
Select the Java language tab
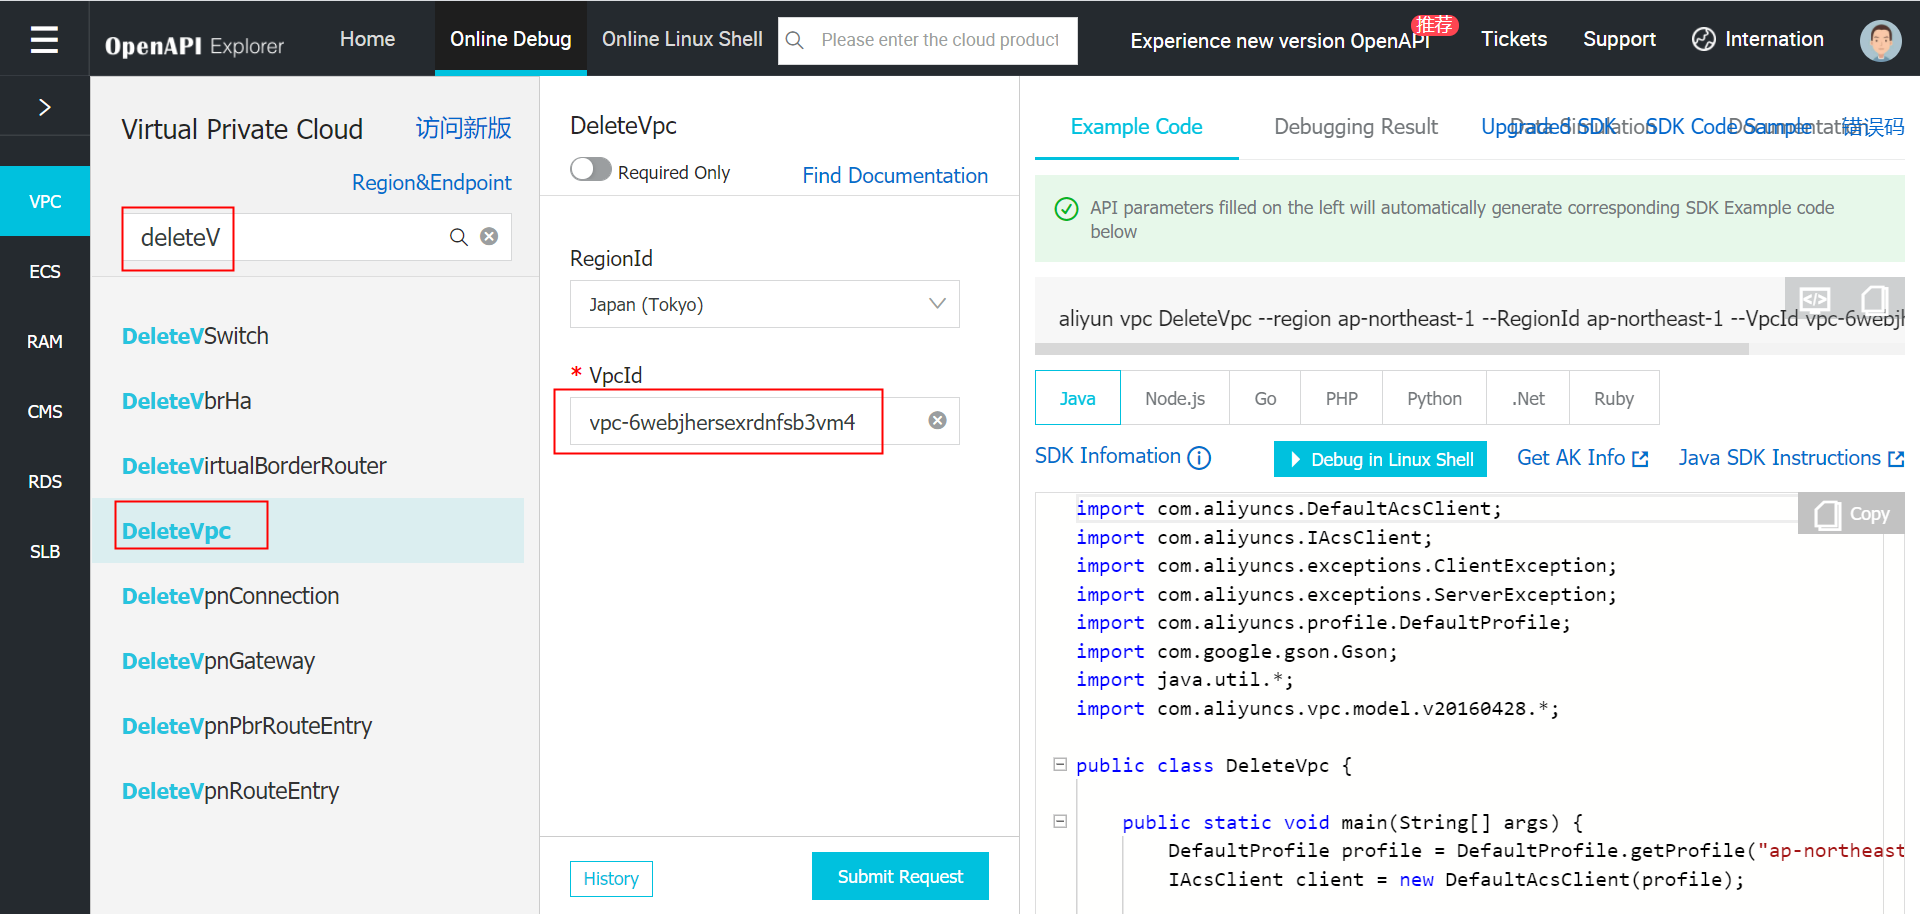[x=1078, y=398]
